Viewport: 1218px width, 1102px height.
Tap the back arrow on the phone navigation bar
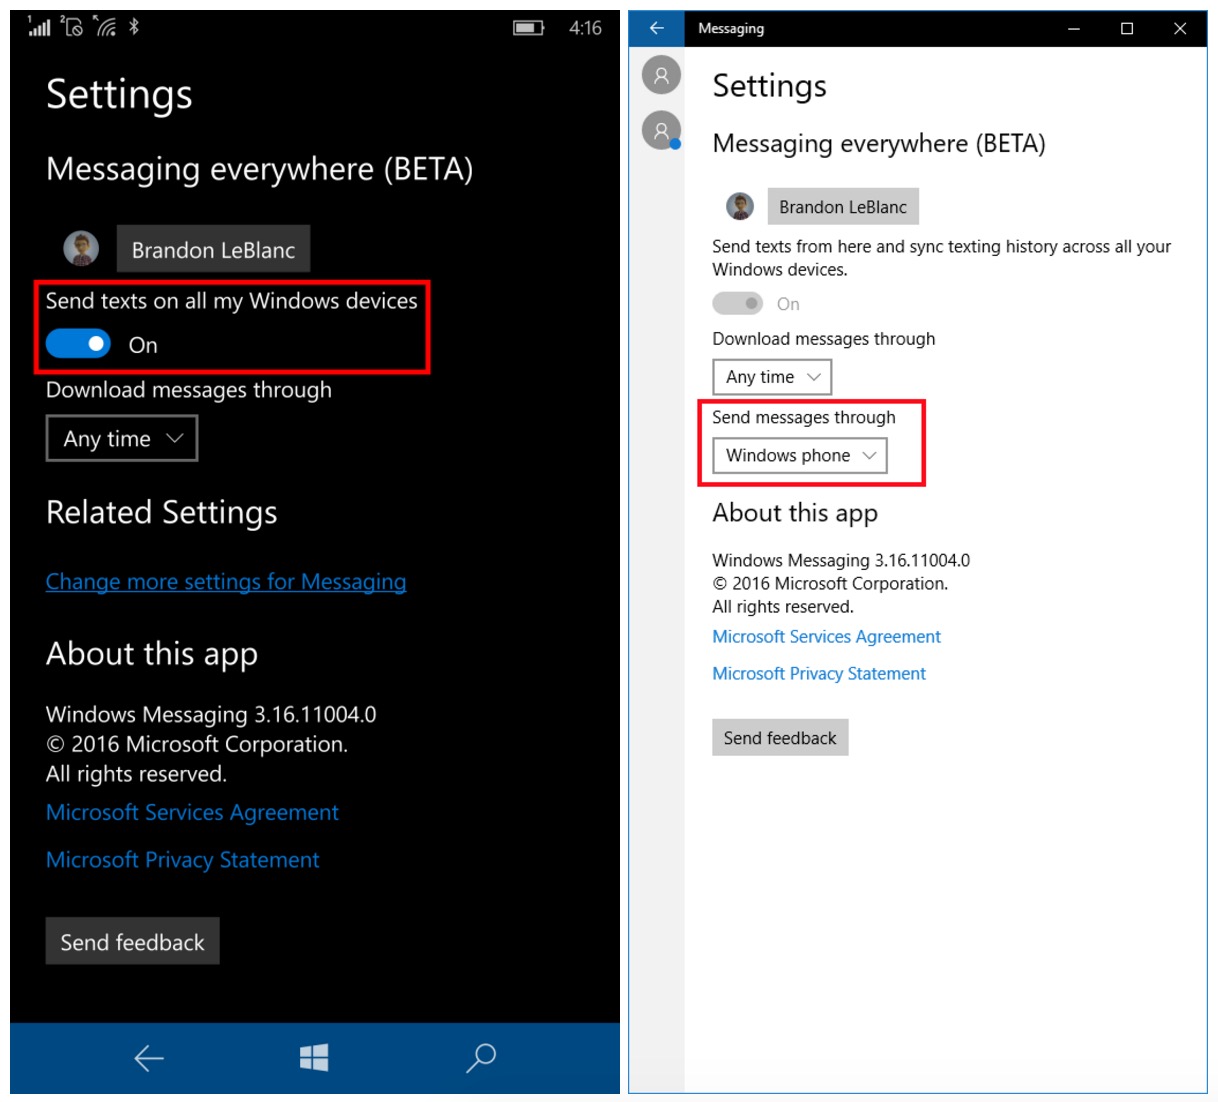point(146,1057)
